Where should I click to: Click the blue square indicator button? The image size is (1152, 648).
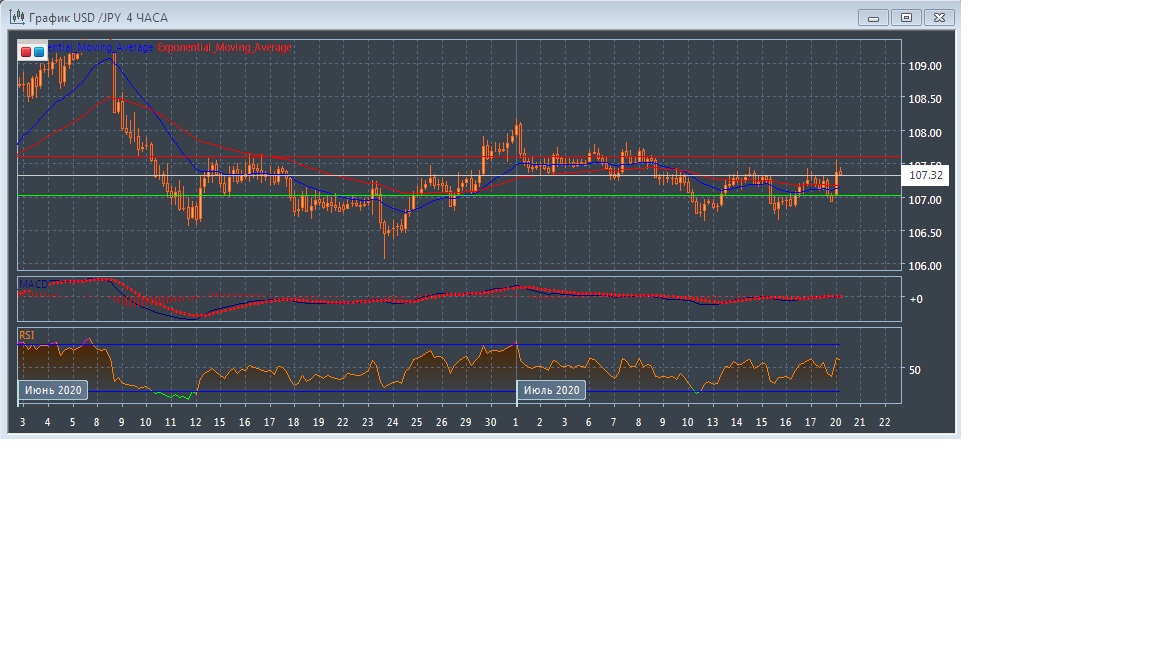39,51
